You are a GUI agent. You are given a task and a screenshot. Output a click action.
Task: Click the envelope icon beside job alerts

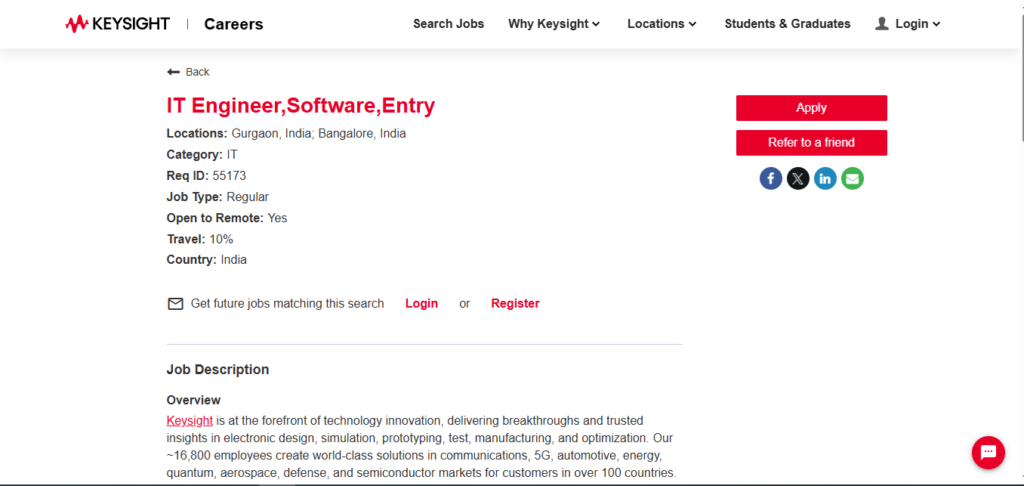(x=175, y=304)
